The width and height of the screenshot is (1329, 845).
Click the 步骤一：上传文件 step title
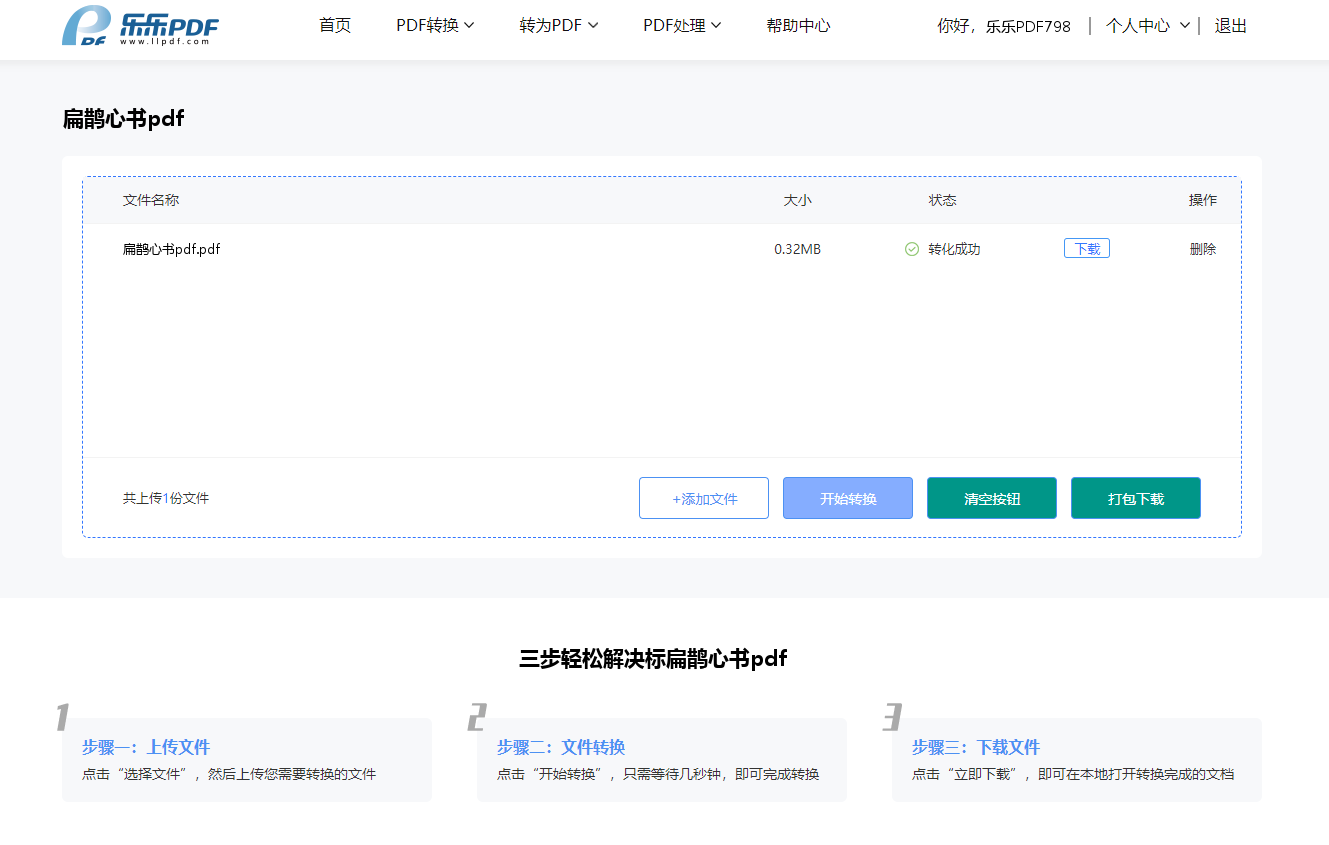pyautogui.click(x=146, y=747)
